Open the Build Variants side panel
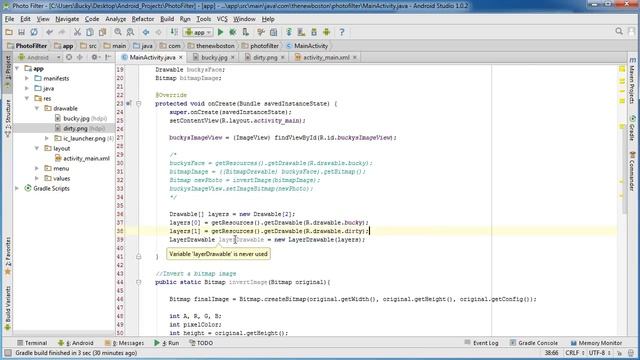 click(8, 309)
